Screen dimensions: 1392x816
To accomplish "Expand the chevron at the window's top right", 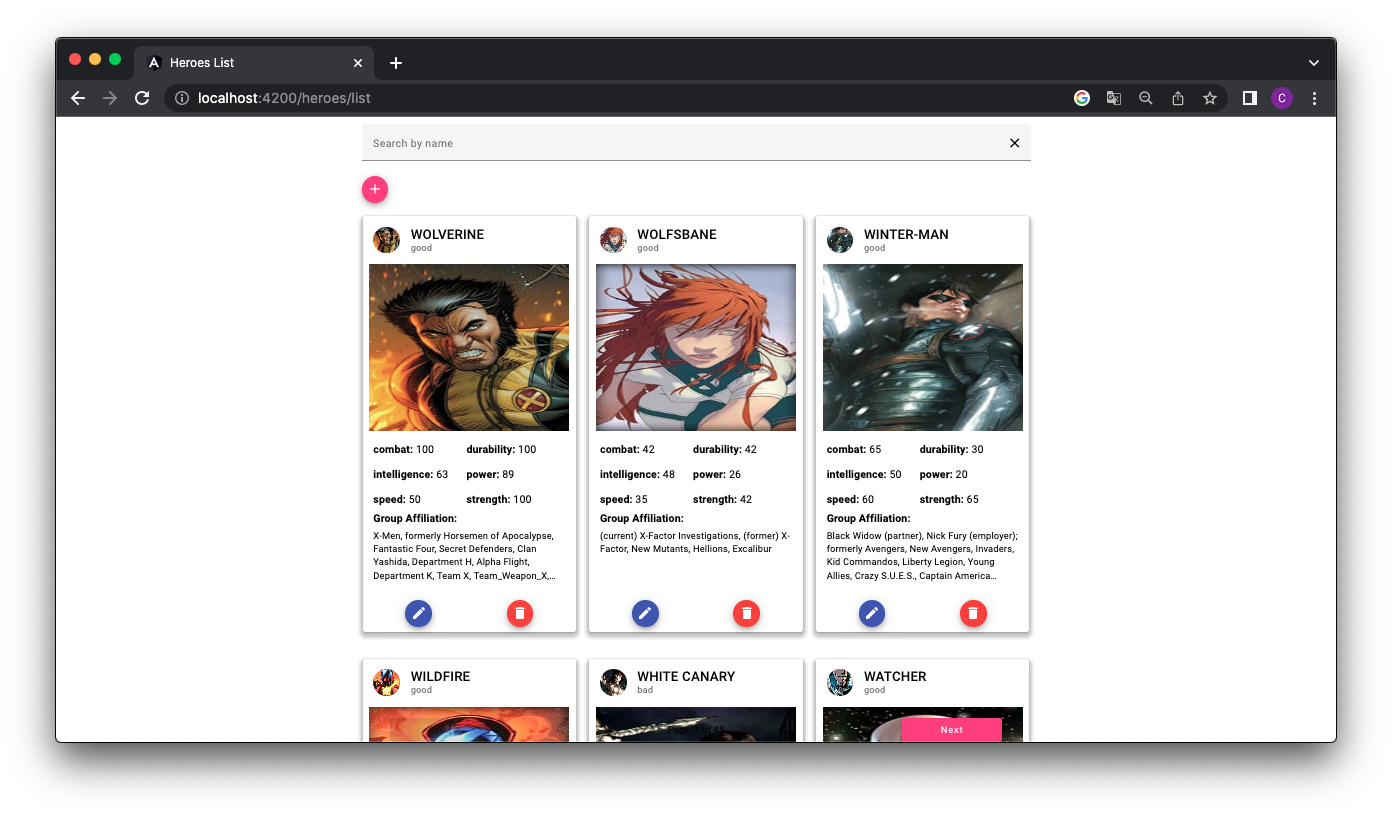I will [x=1313, y=62].
